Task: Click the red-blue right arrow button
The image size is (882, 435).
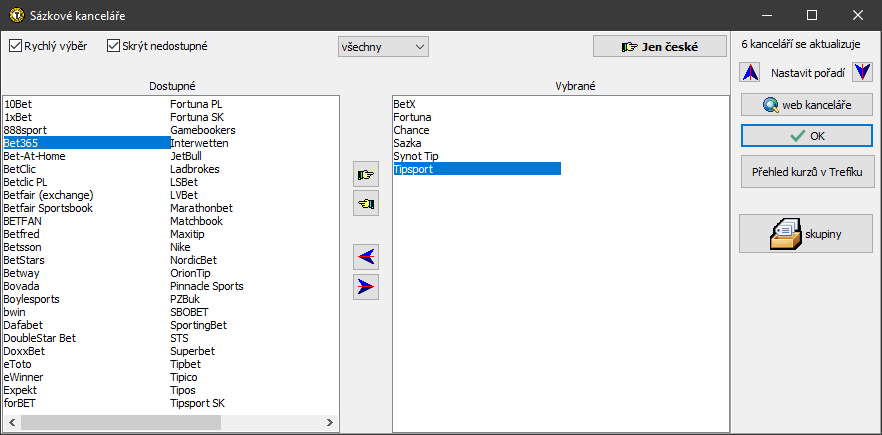Action: (367, 287)
